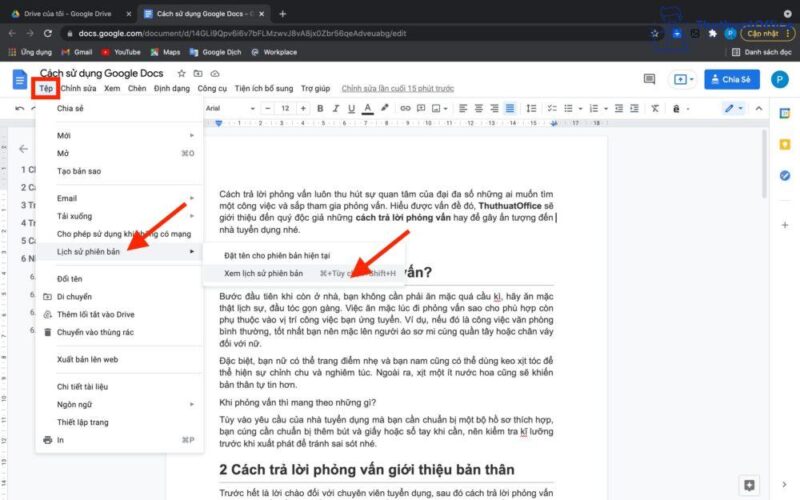
Task: Open the Định dạng menu
Action: tap(172, 88)
